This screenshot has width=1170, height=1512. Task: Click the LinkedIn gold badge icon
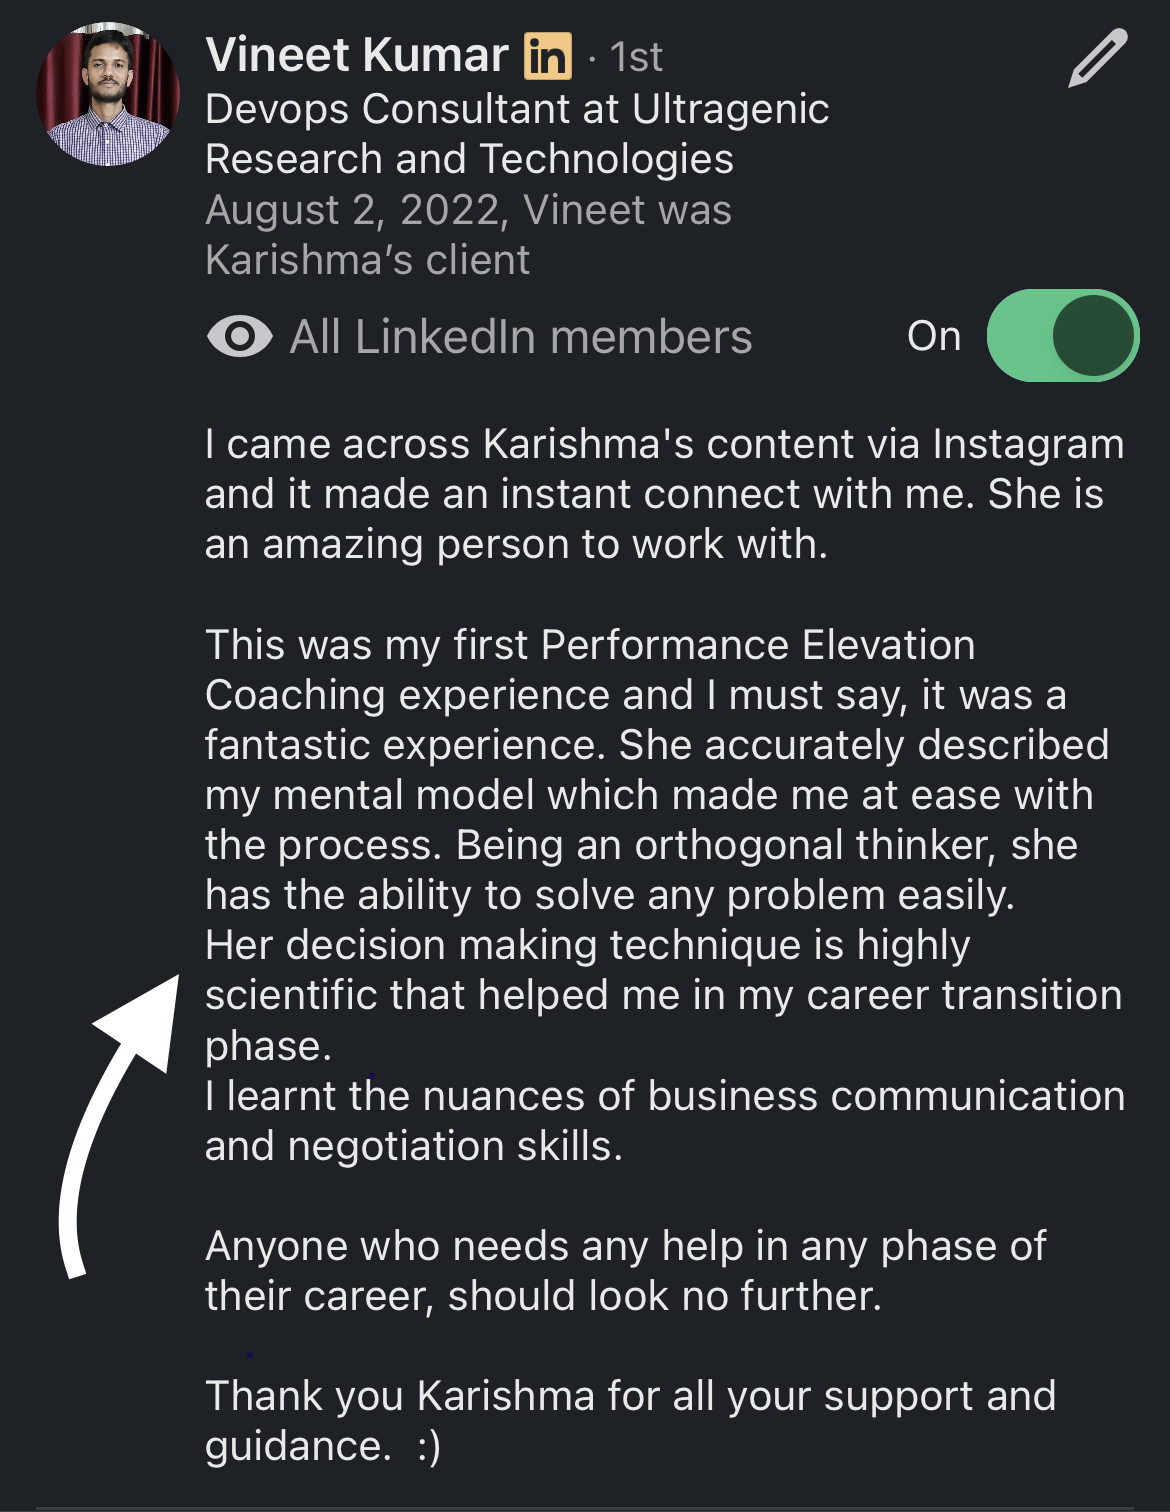548,56
